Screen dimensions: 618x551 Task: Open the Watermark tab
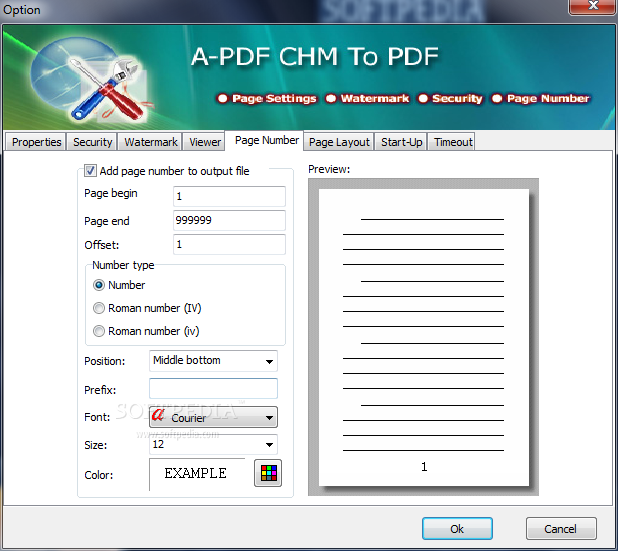click(x=151, y=142)
